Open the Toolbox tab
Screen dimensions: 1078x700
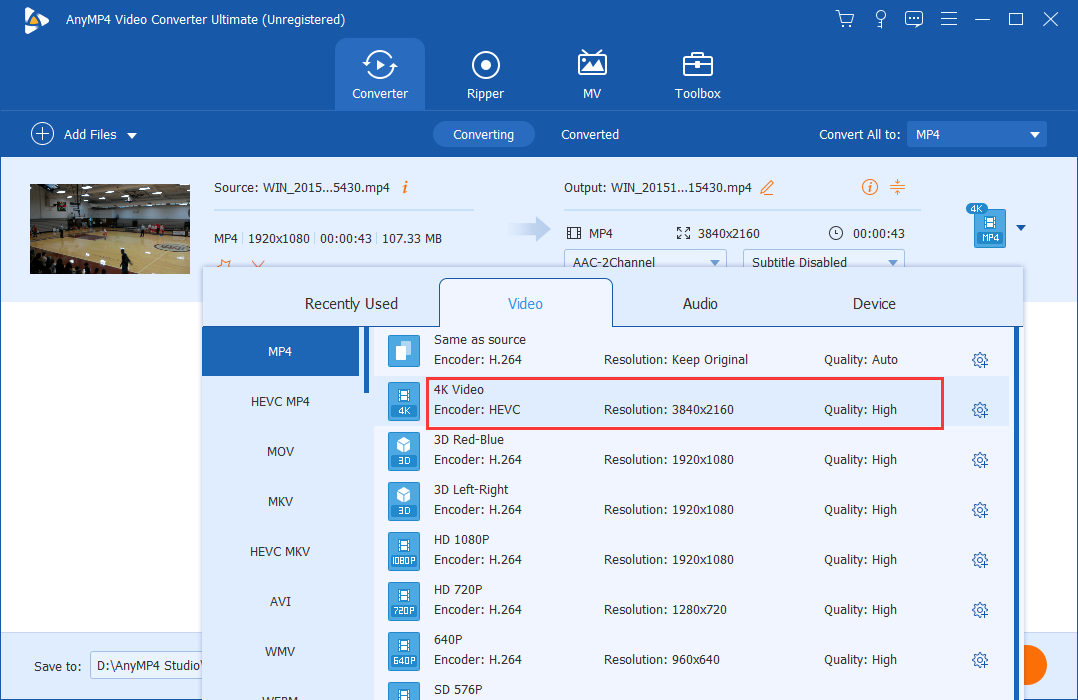click(697, 74)
